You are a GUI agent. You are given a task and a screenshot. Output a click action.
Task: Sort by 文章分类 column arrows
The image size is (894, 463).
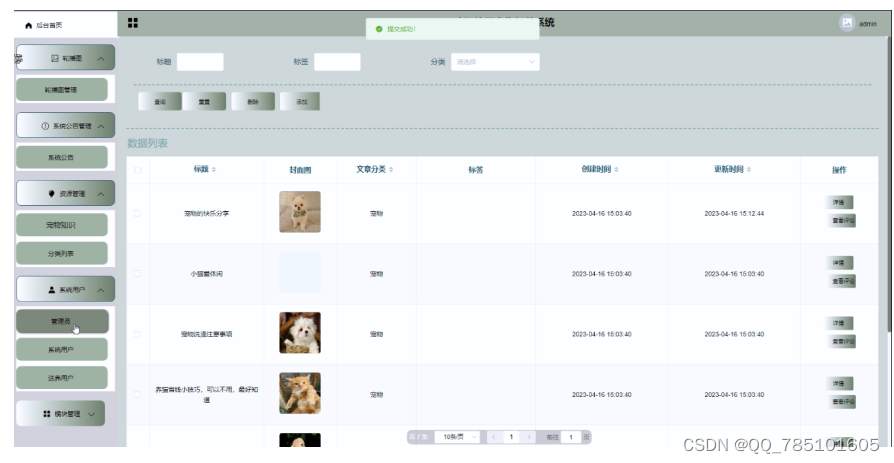[x=391, y=169]
